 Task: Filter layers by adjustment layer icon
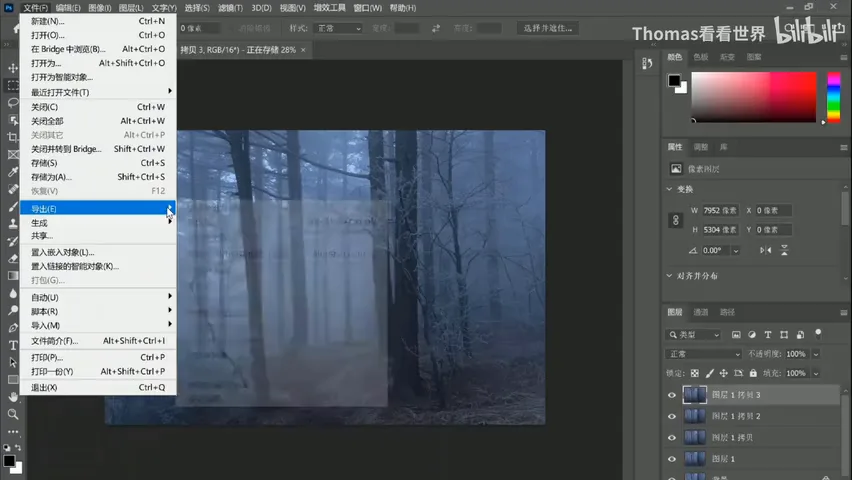(x=752, y=335)
